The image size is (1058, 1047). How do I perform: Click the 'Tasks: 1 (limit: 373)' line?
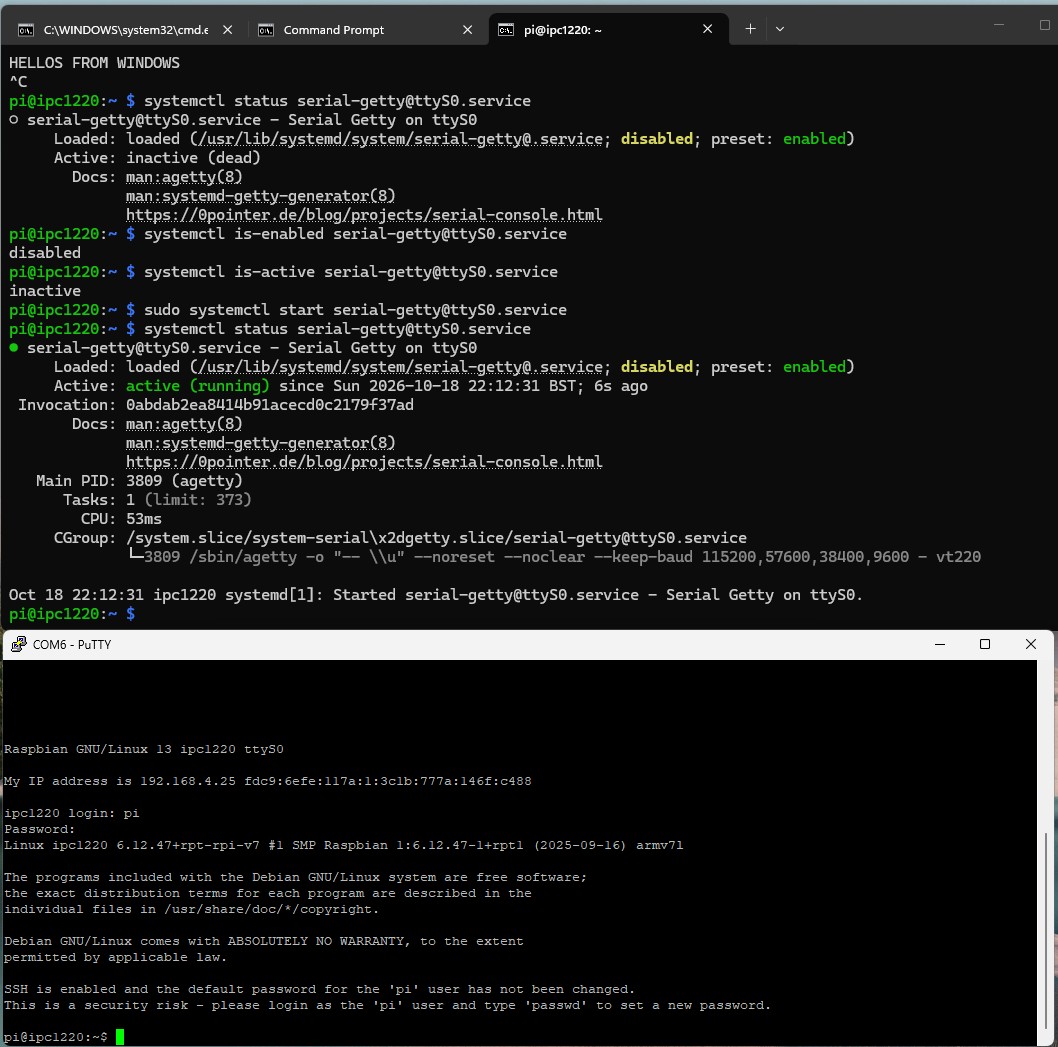click(157, 500)
